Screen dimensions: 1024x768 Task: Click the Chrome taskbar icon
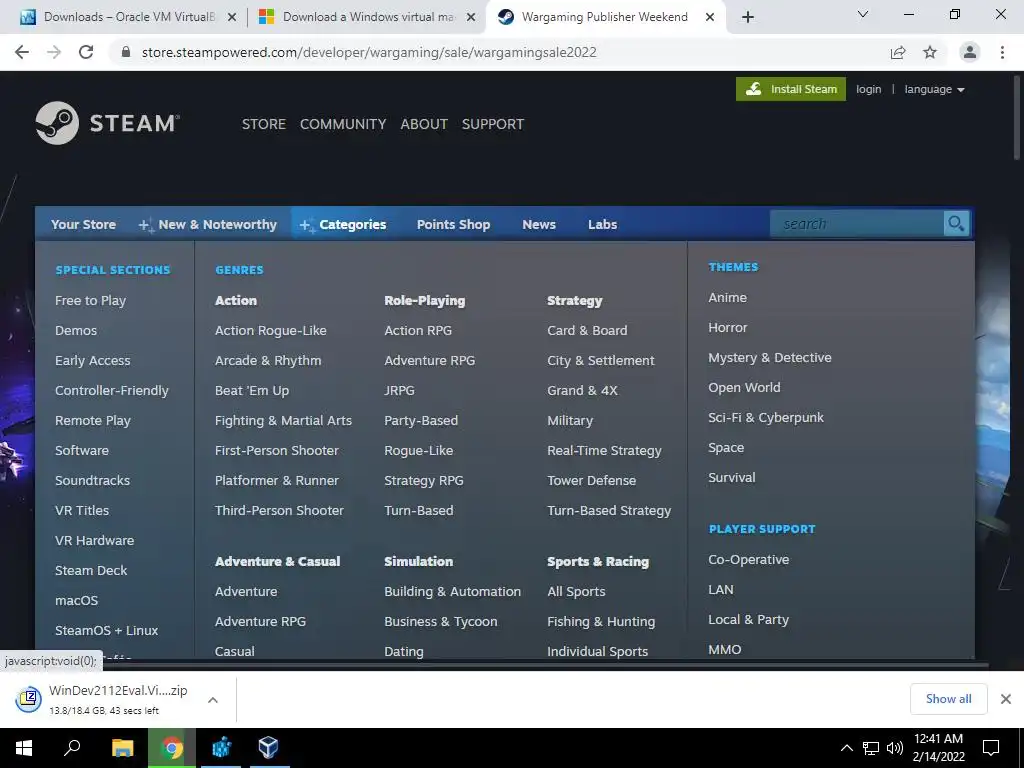pos(172,748)
